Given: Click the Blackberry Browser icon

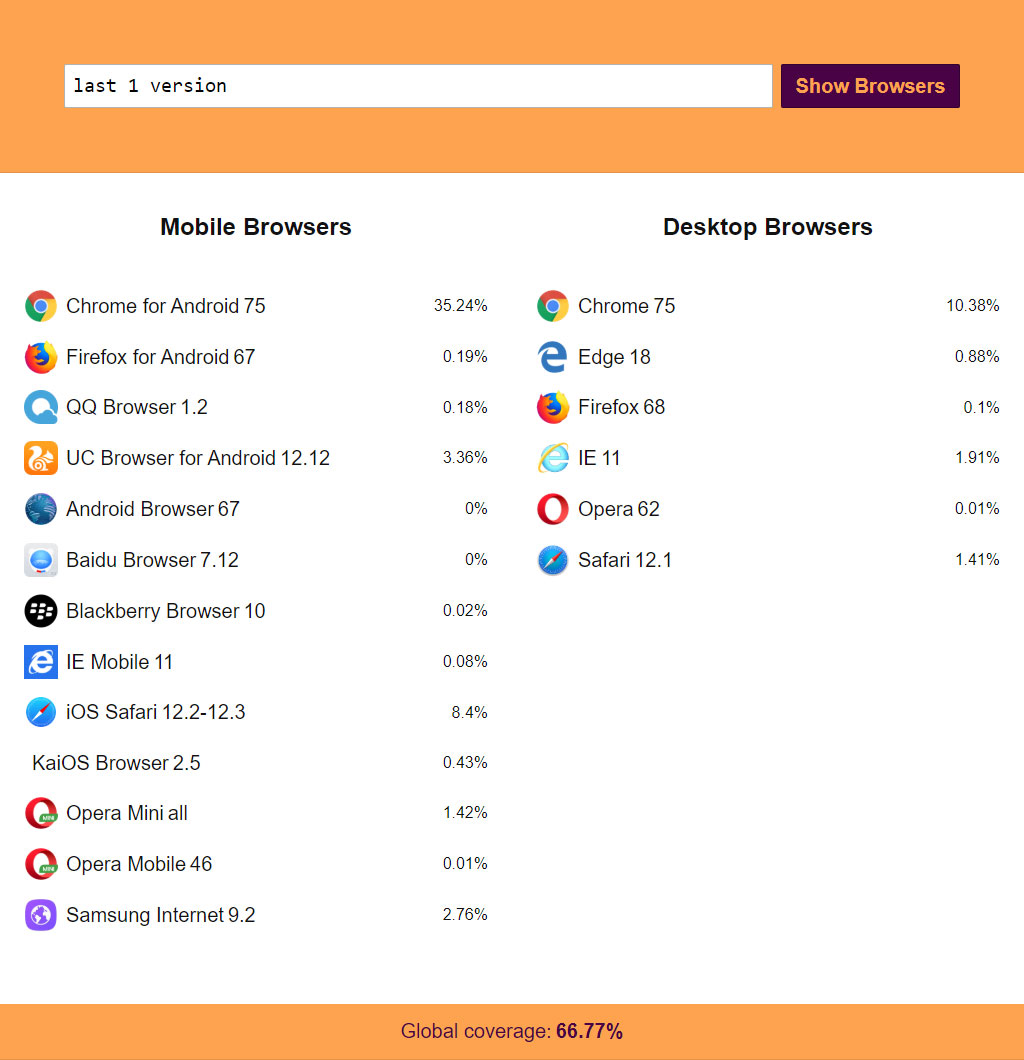Looking at the screenshot, I should point(41,611).
